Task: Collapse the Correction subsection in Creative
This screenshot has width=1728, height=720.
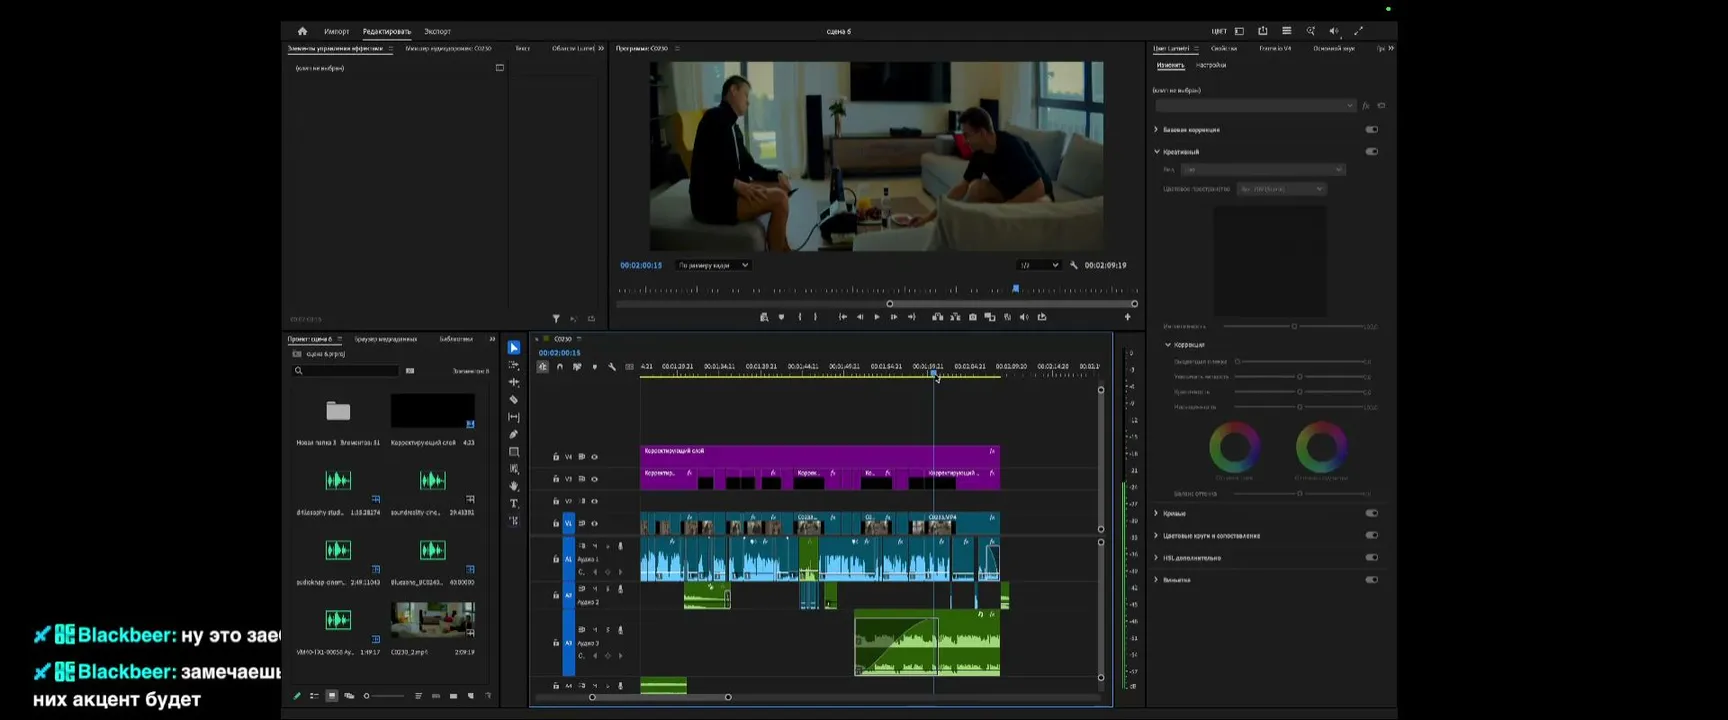Action: (1168, 345)
